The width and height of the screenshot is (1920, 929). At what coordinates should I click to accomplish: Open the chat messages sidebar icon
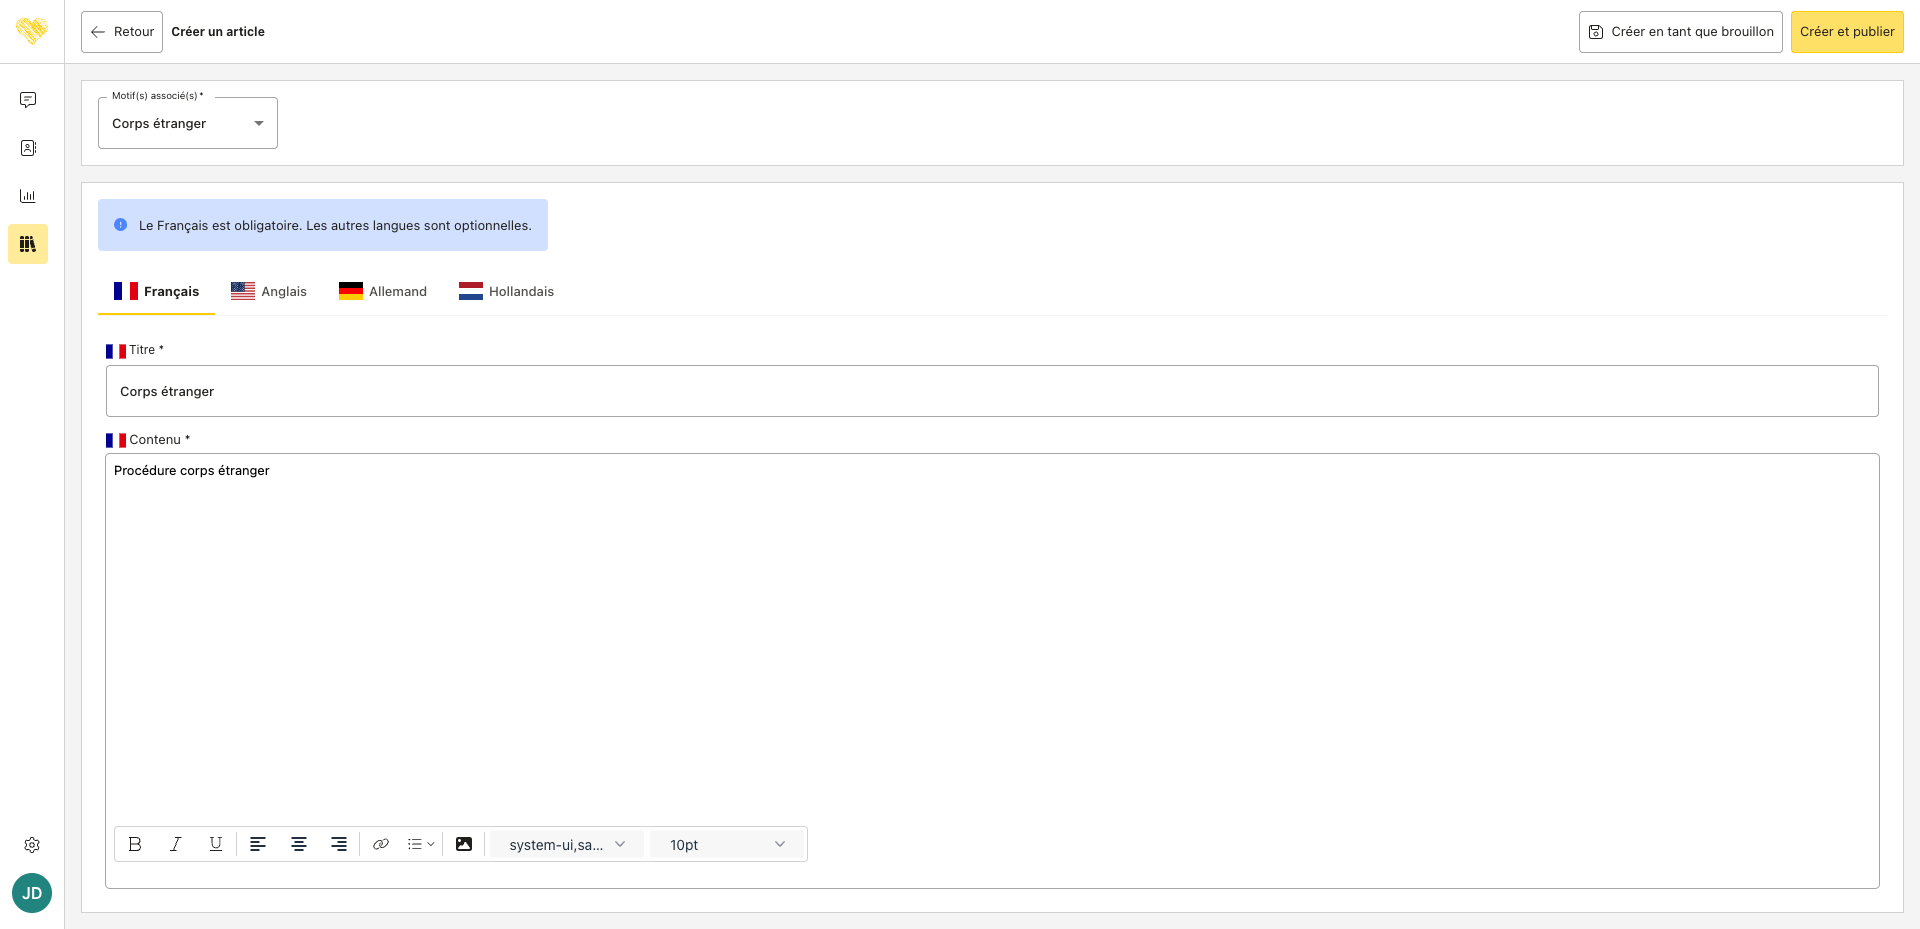tap(28, 100)
